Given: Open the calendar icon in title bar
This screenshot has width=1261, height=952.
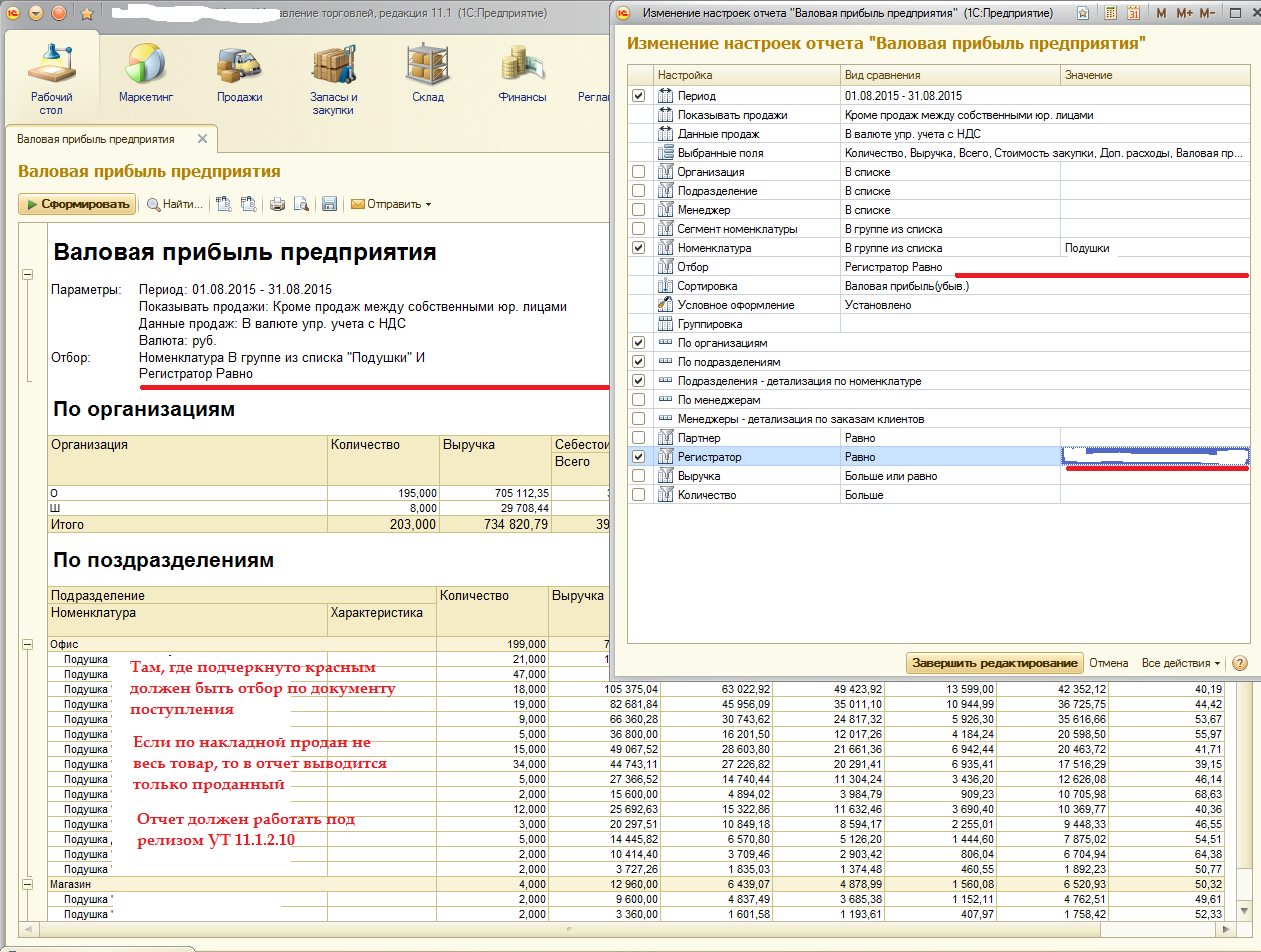Looking at the screenshot, I should tap(1133, 13).
